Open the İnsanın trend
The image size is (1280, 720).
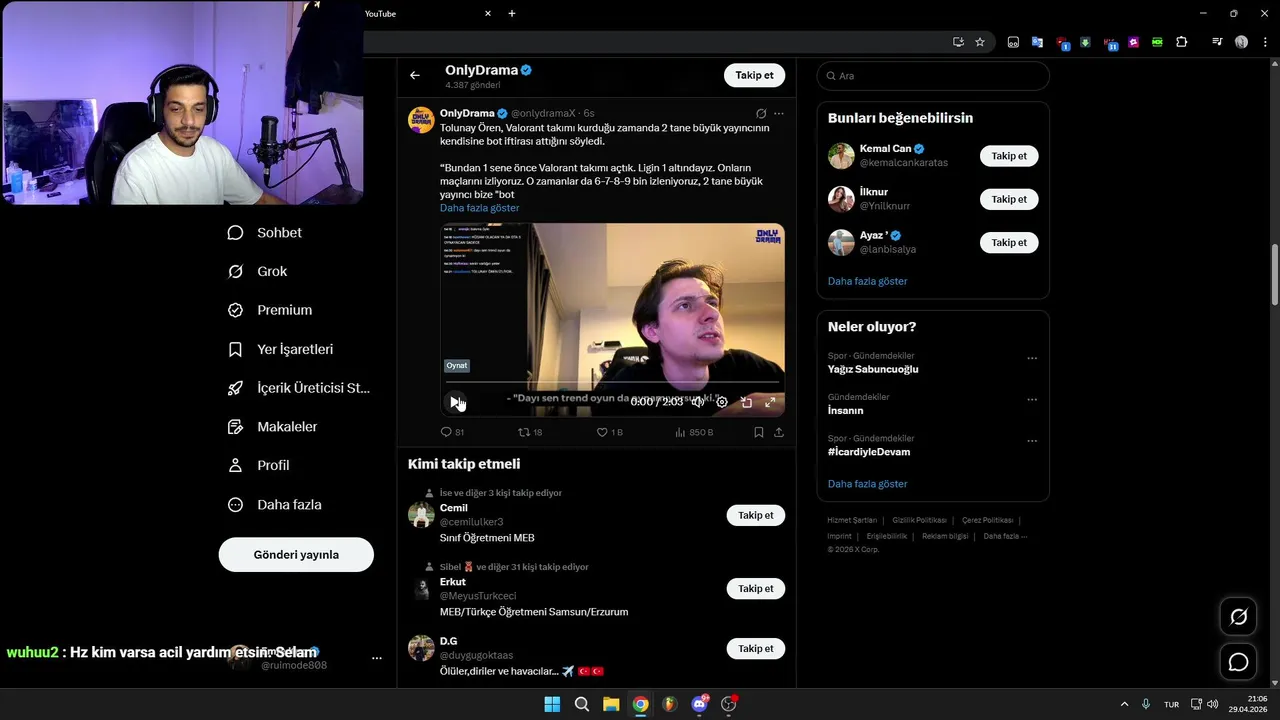845,410
